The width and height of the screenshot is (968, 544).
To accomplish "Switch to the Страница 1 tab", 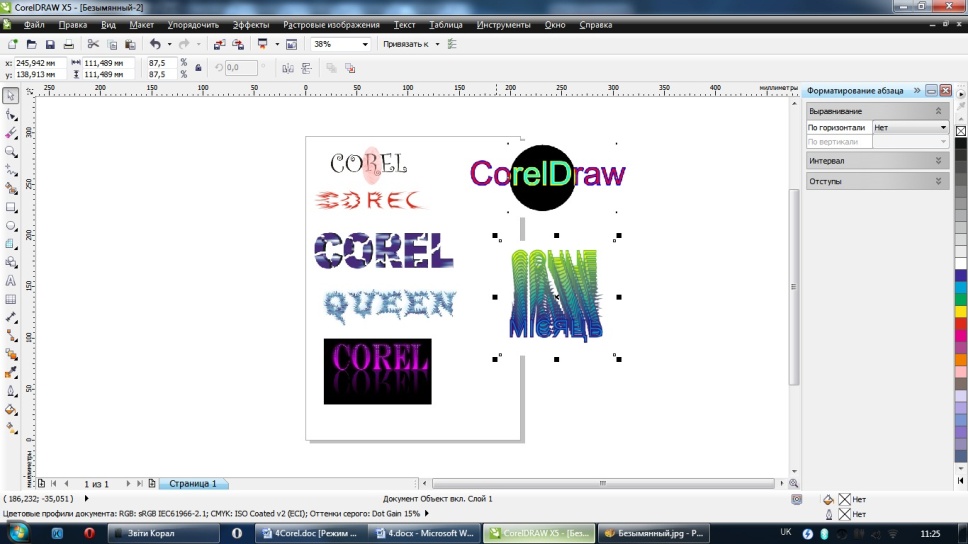I will (x=193, y=483).
